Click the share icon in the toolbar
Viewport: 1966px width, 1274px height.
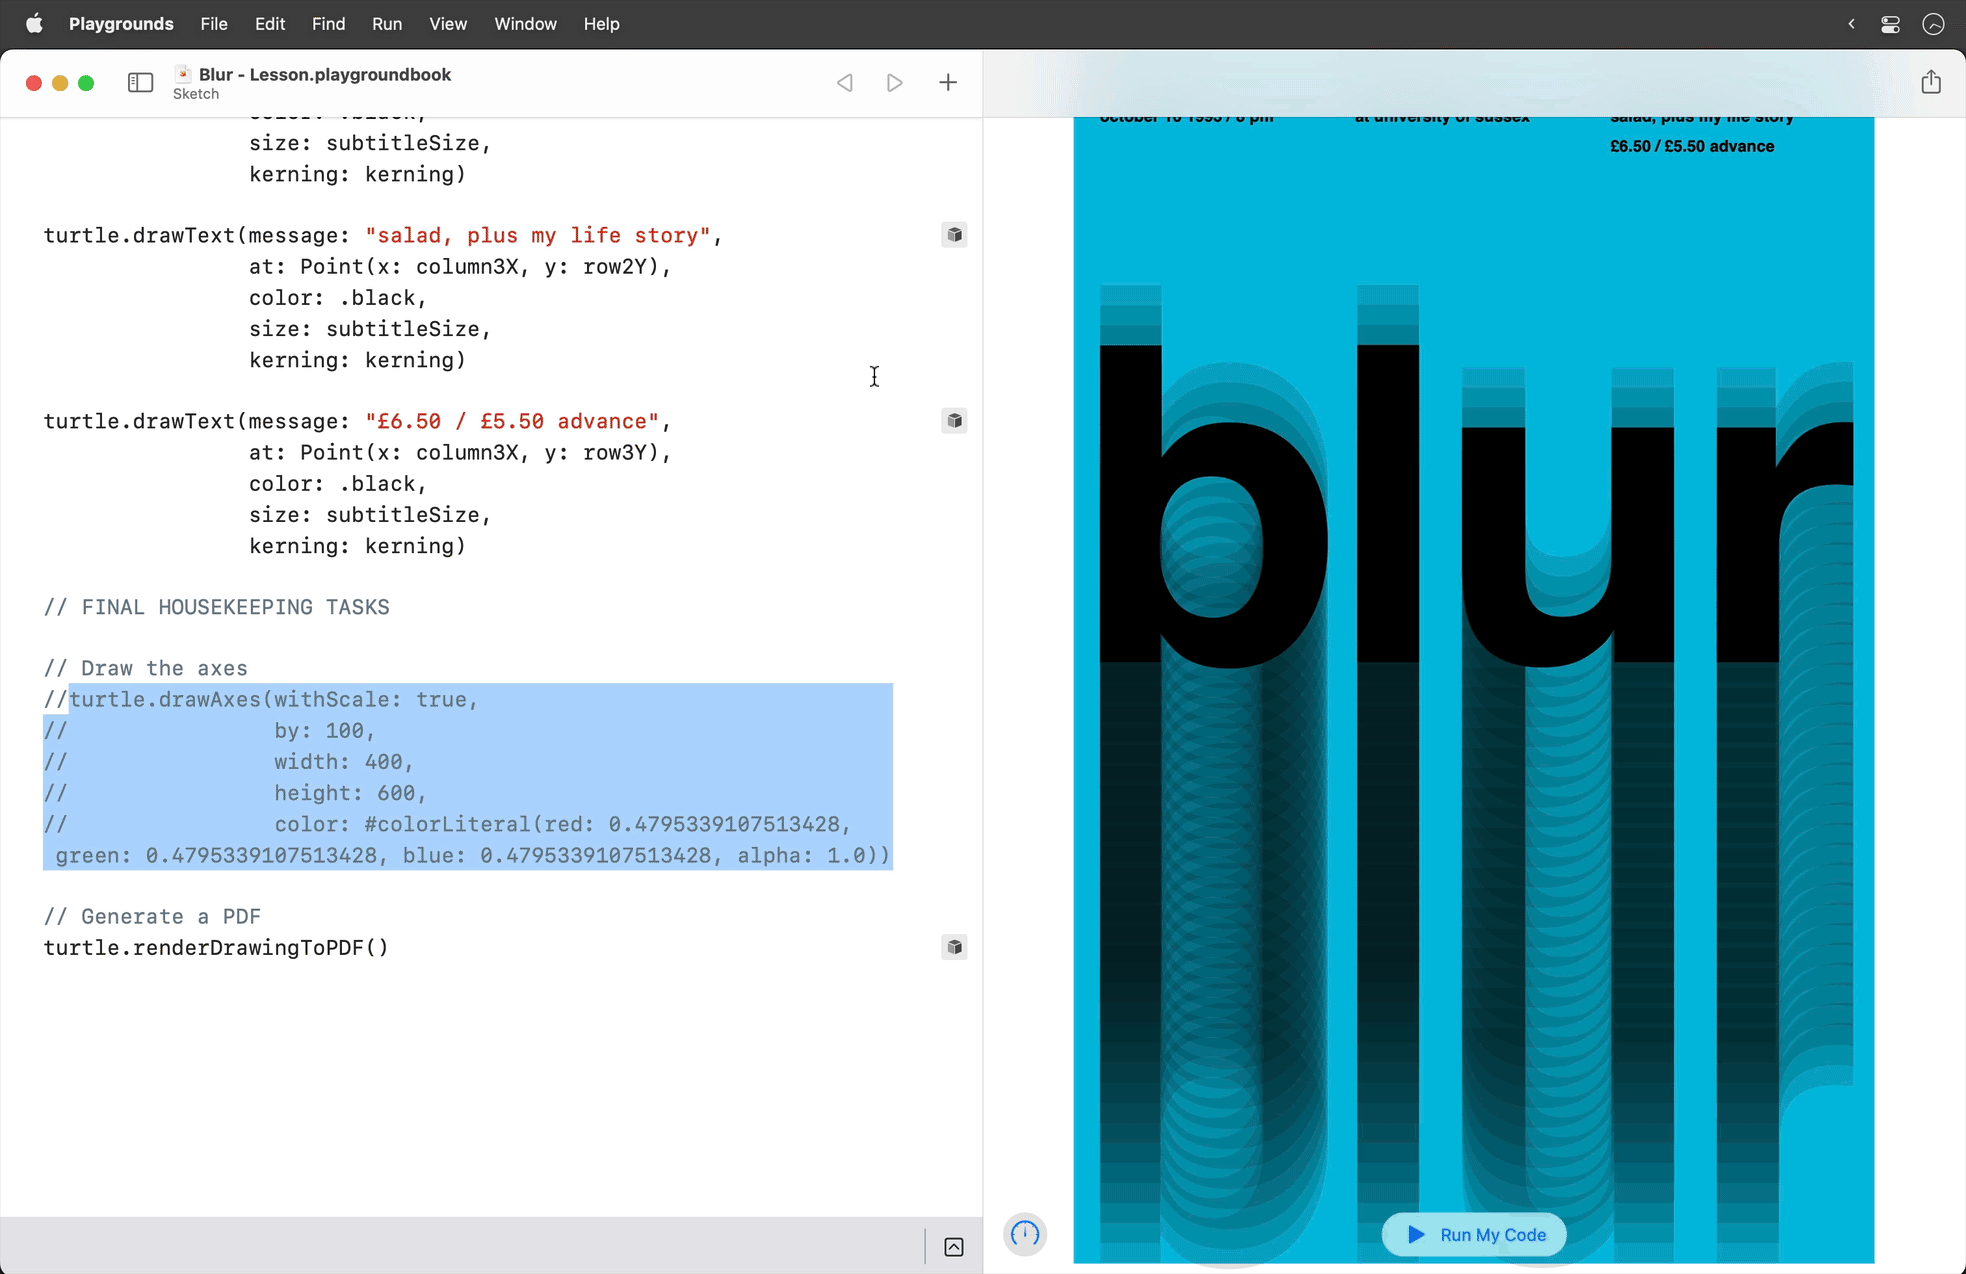point(1931,82)
